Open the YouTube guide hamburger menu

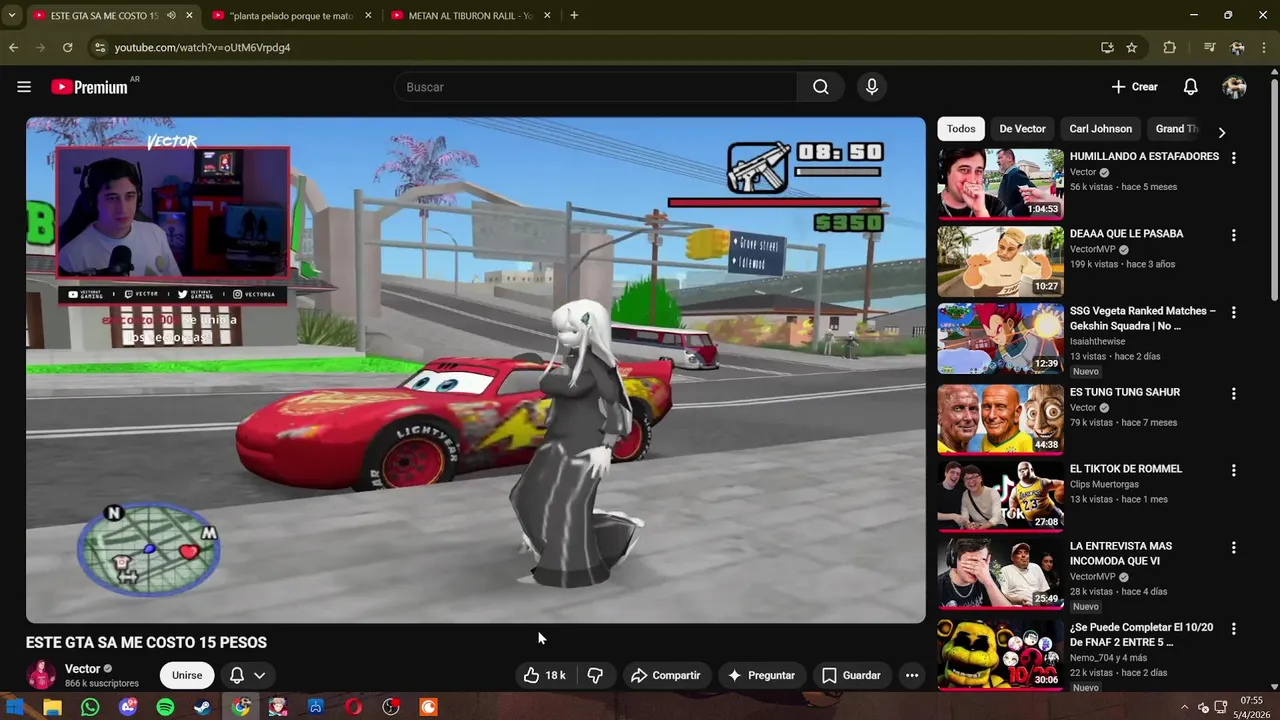point(24,87)
